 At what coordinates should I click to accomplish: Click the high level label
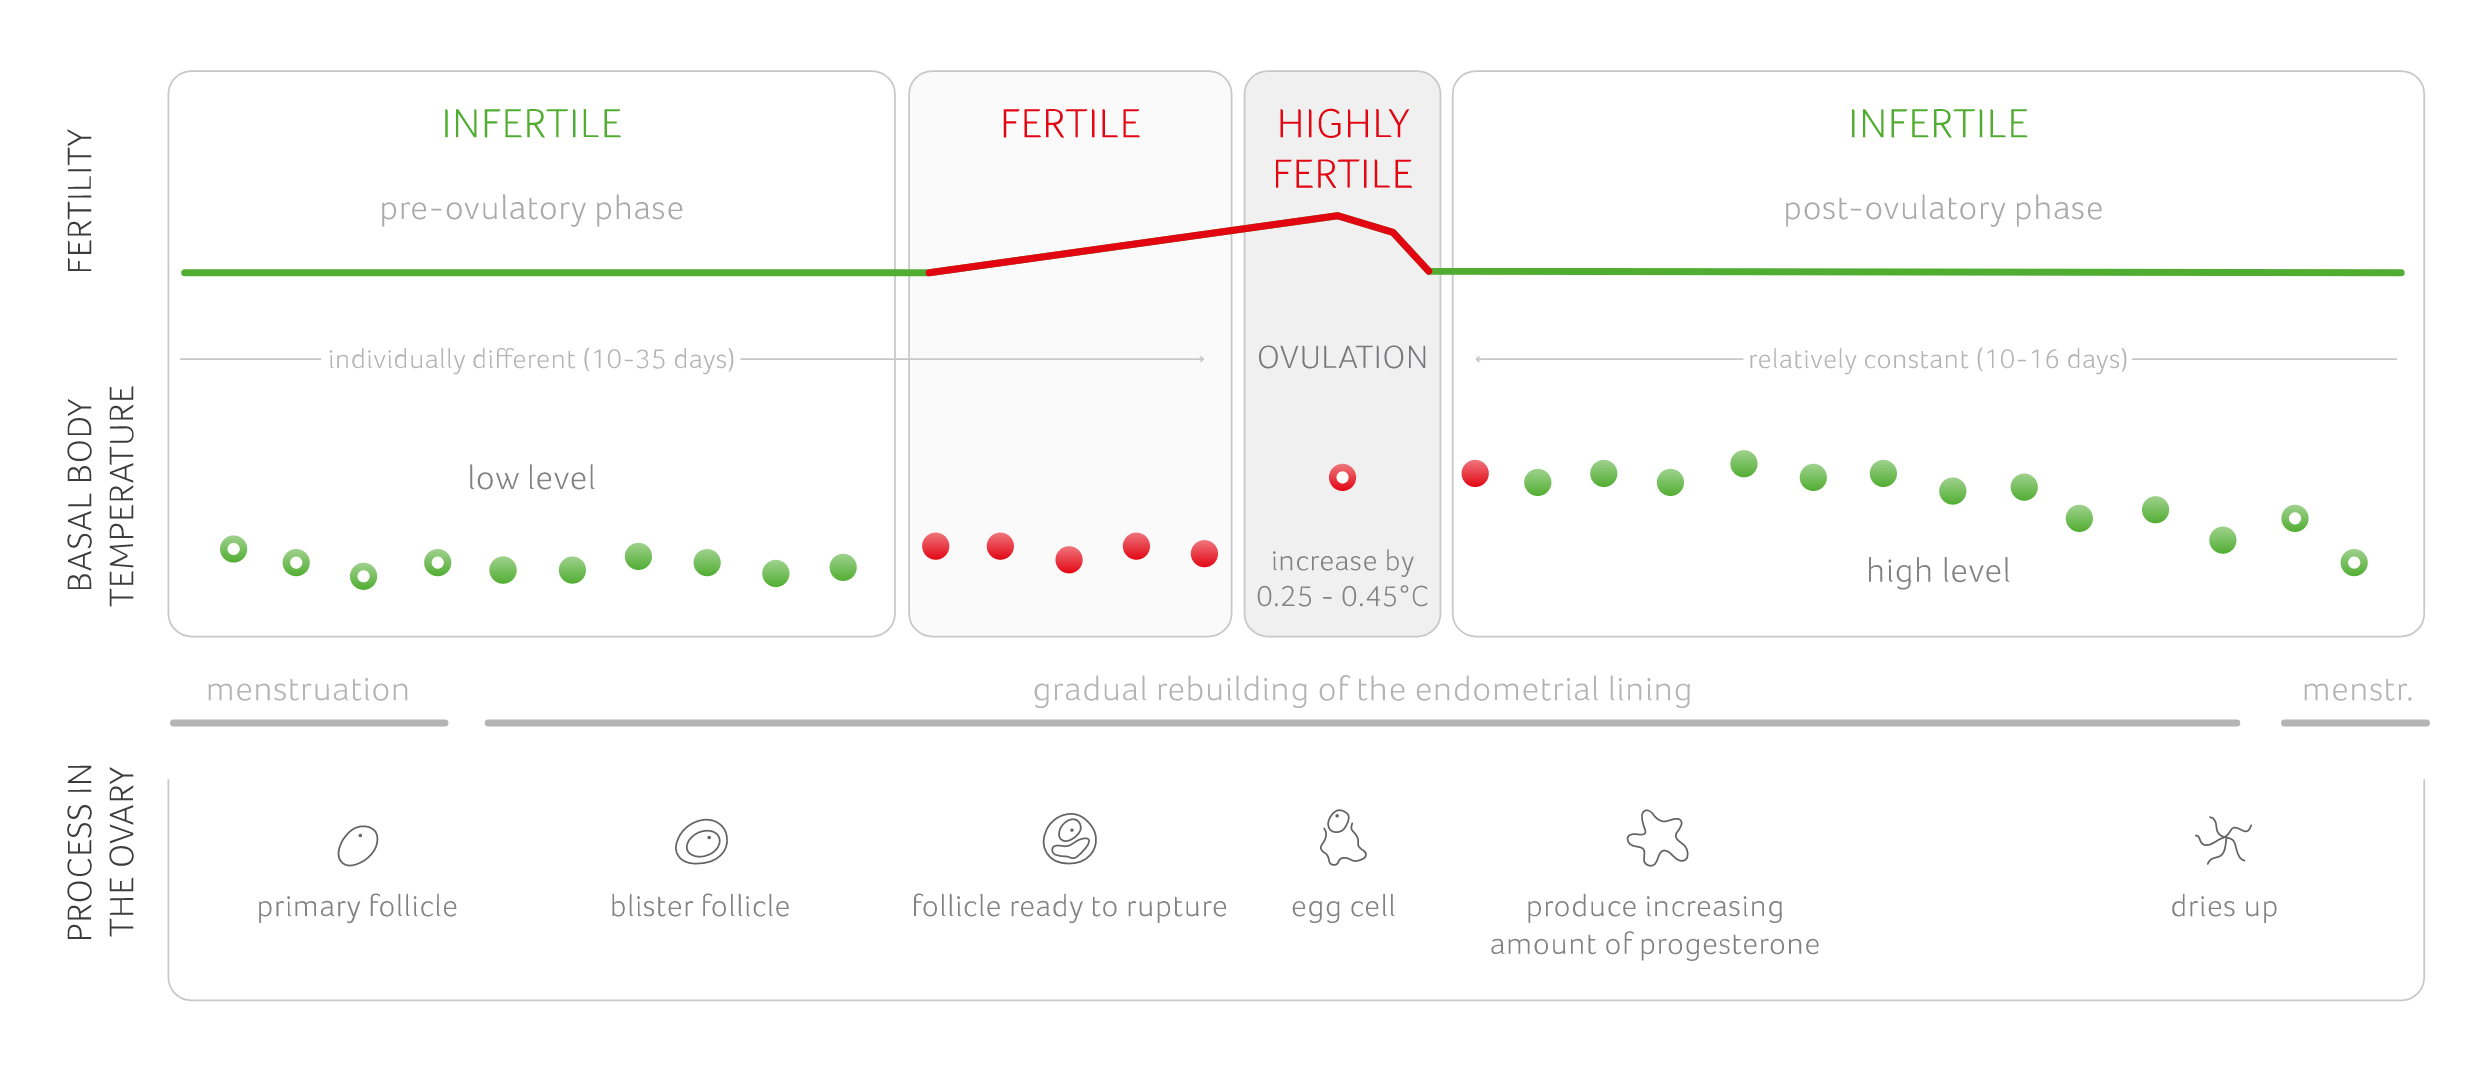click(1937, 571)
